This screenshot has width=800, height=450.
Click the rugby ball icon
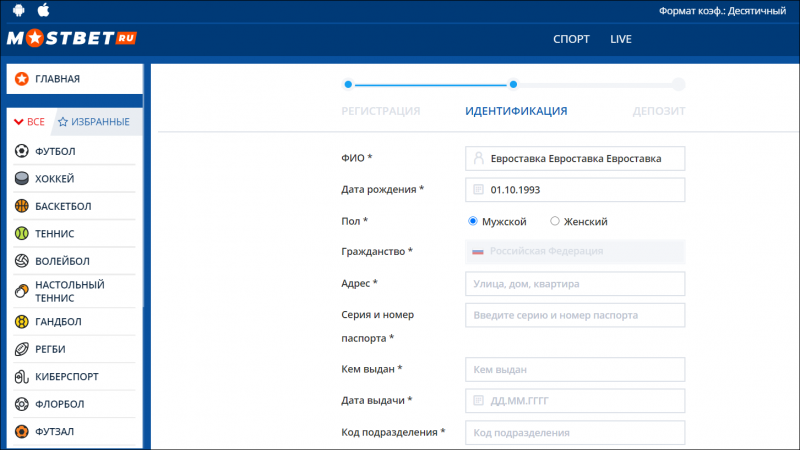pos(21,349)
